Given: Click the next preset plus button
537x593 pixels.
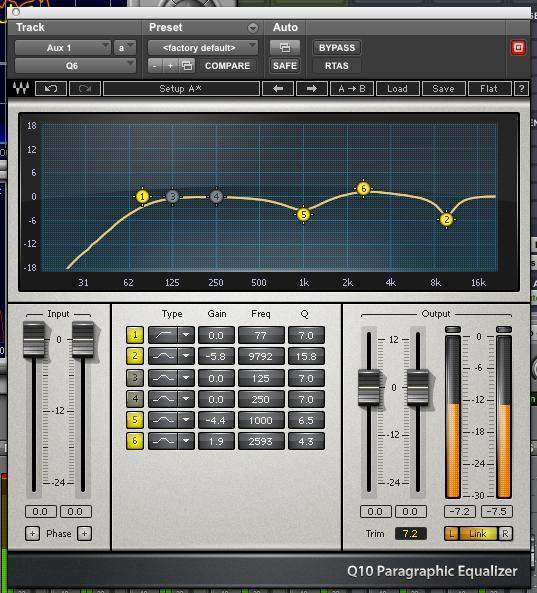Looking at the screenshot, I should coord(171,66).
